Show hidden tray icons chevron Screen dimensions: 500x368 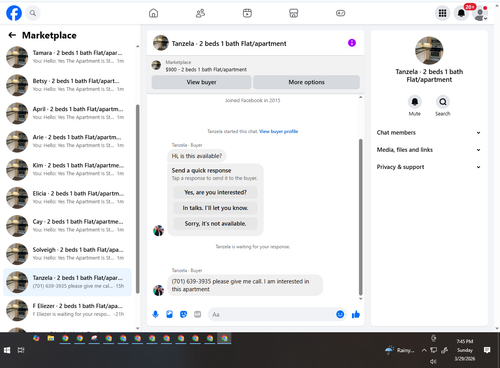click(x=424, y=350)
